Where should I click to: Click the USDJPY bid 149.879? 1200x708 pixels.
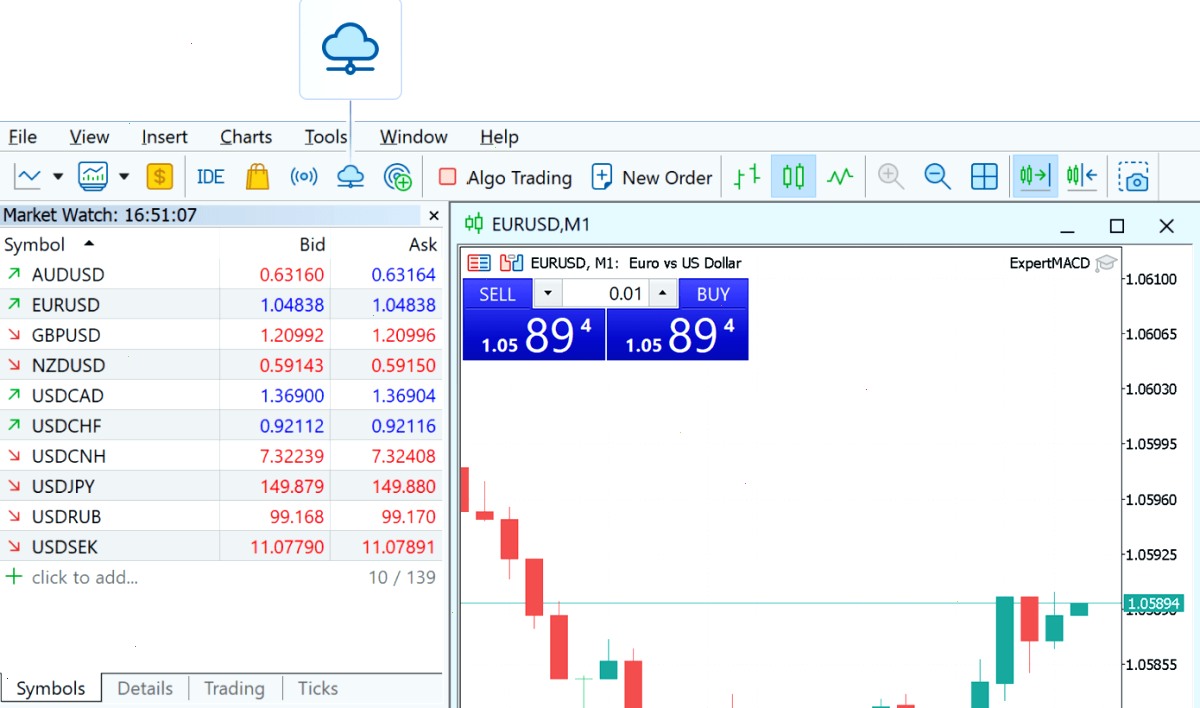[x=291, y=487]
